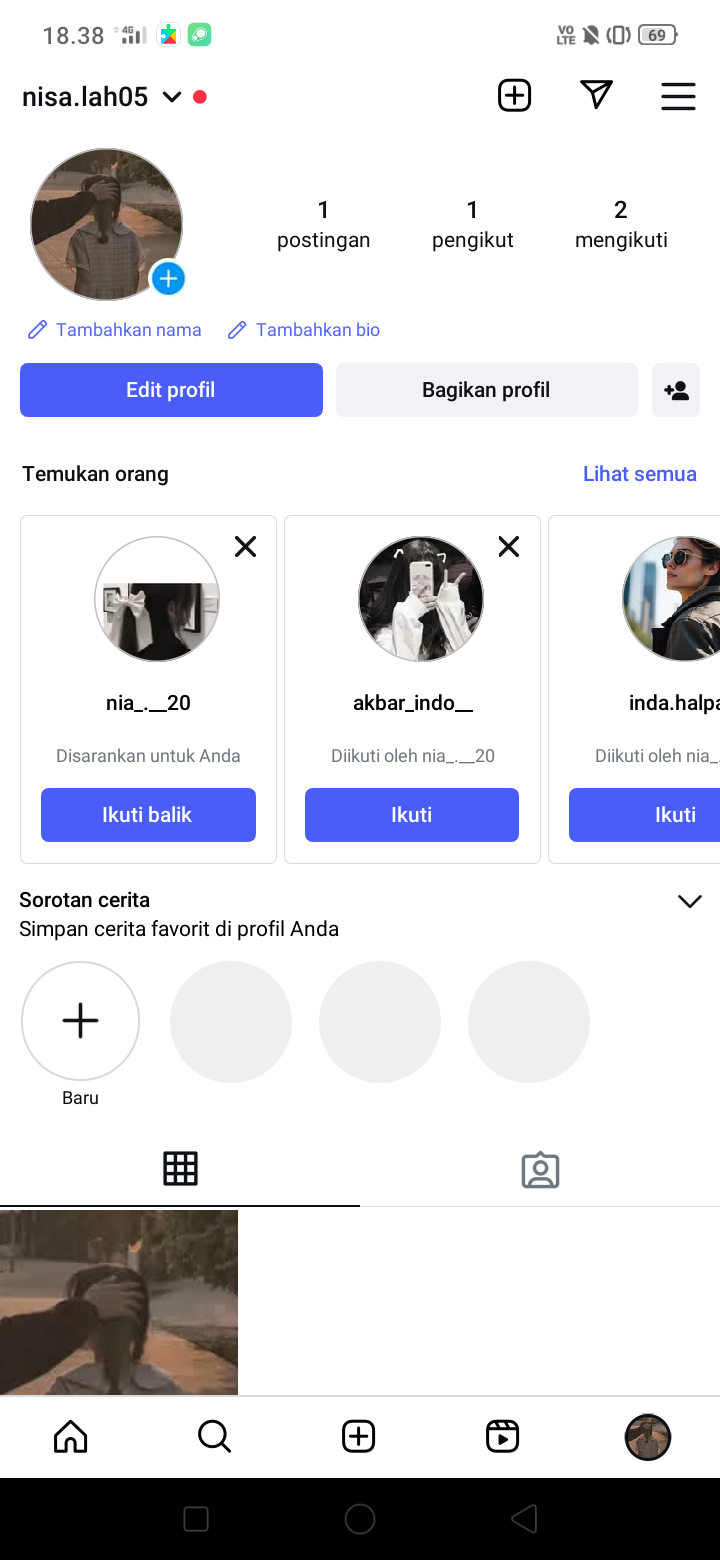Switch to the tagged photos tab
Viewport: 720px width, 1560px height.
click(x=540, y=1170)
